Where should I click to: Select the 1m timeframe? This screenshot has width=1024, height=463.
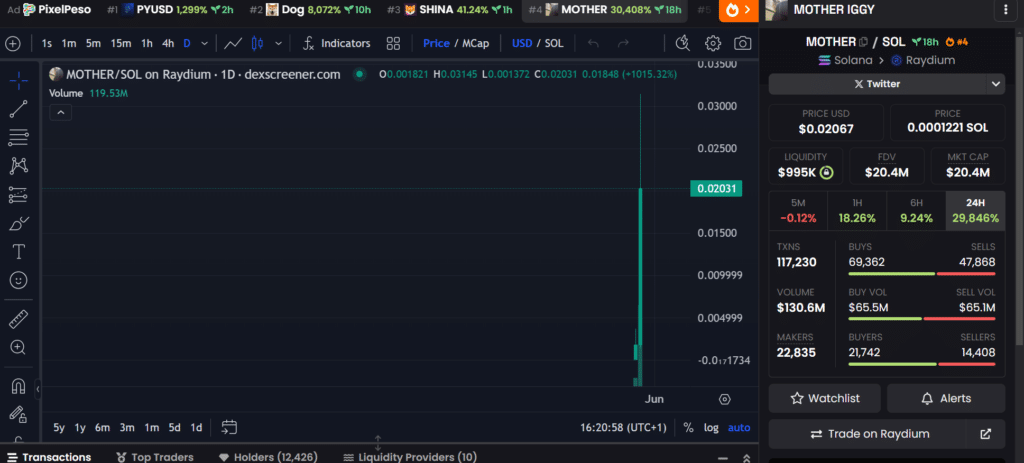tap(69, 44)
